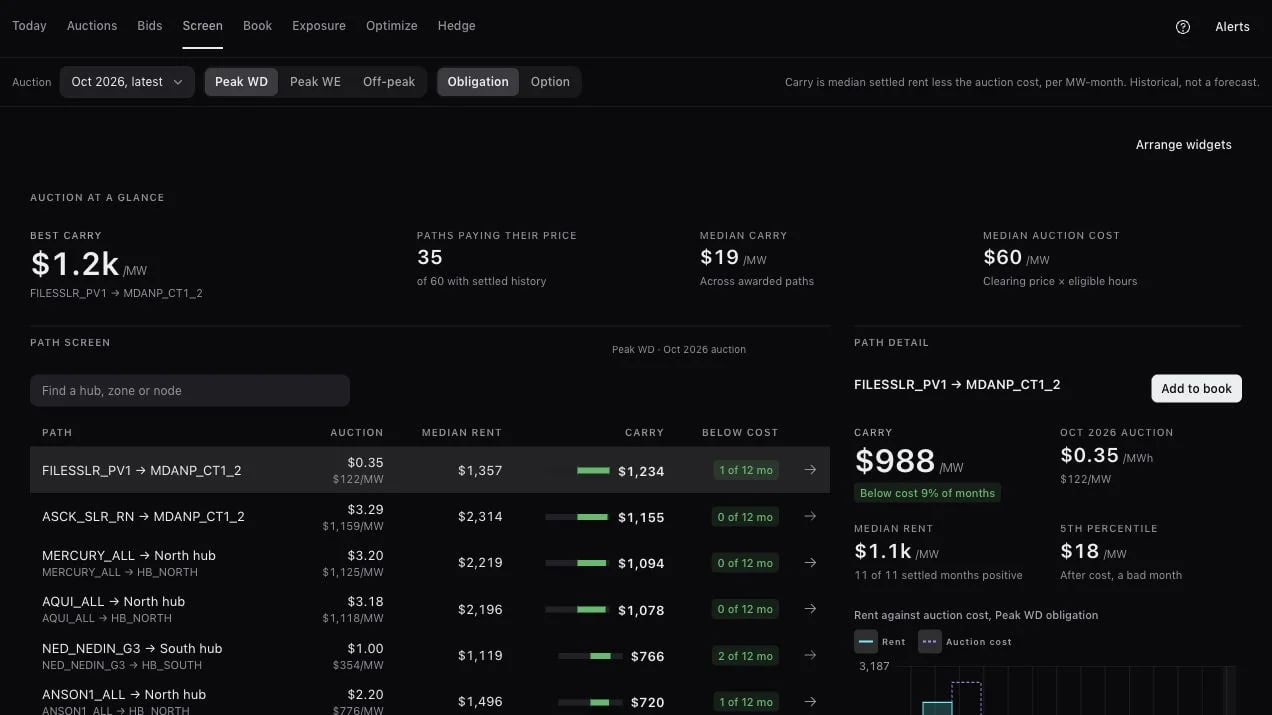This screenshot has height=715, width=1272.
Task: Open the Oct 2026 auction dropdown
Action: coord(127,82)
